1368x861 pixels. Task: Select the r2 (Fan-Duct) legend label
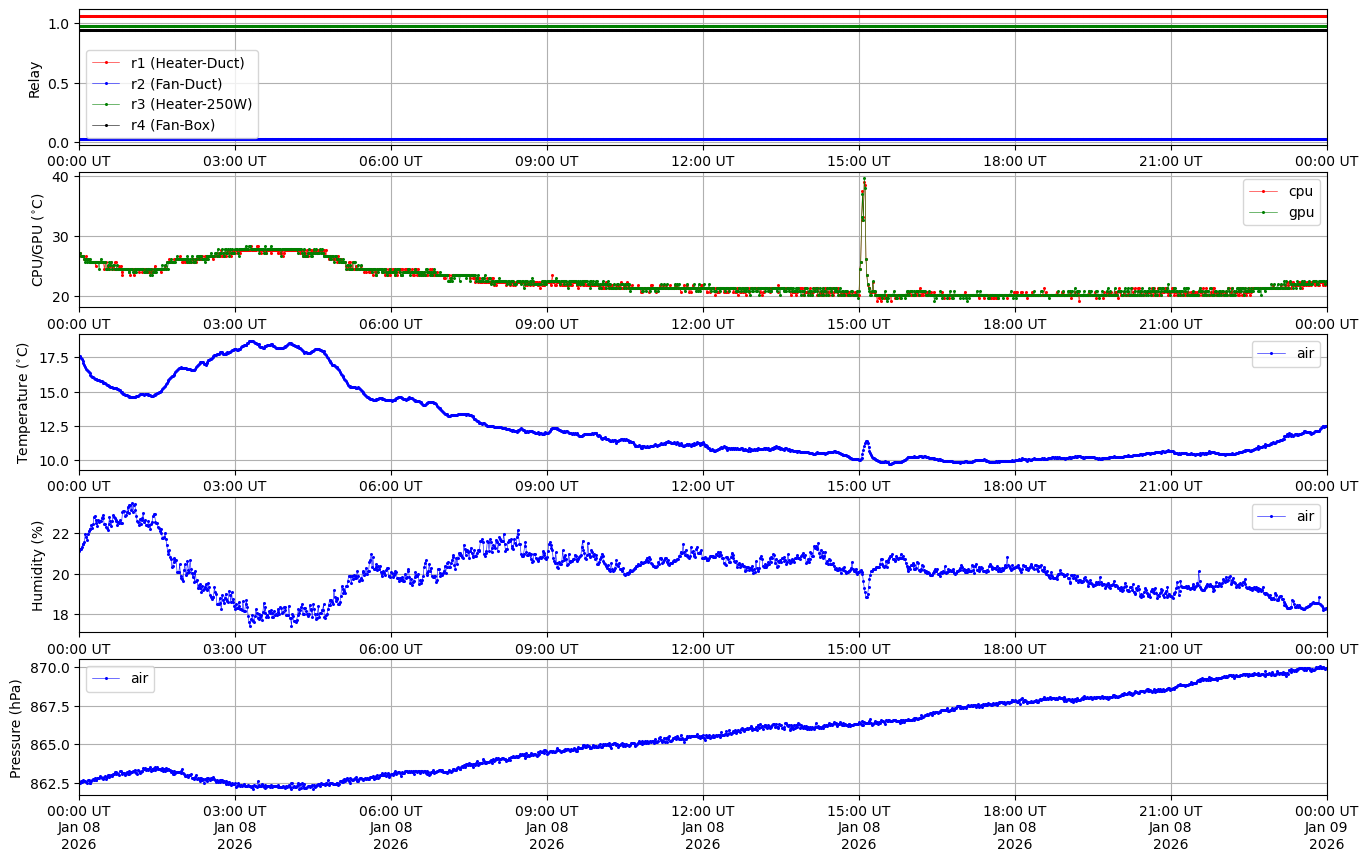pos(176,83)
